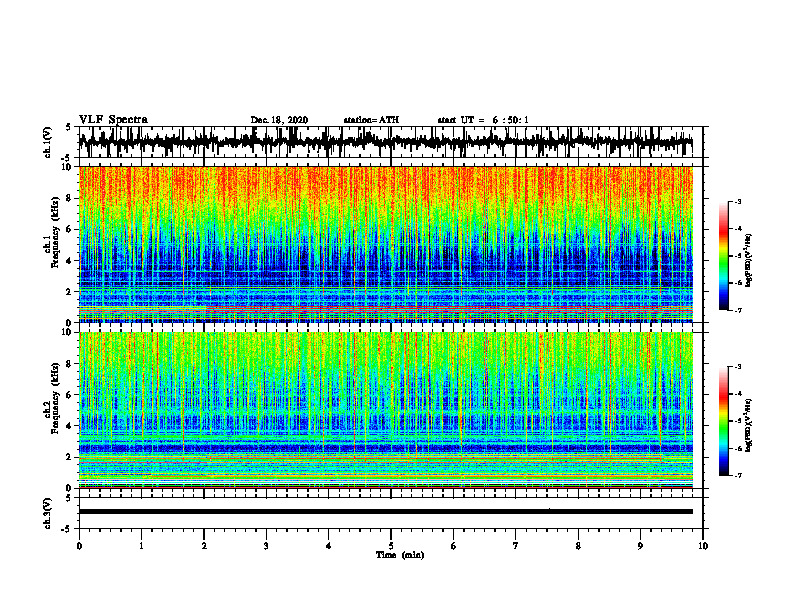Click the "1" label on the time axis
The height and width of the screenshot is (612, 792).
(141, 546)
